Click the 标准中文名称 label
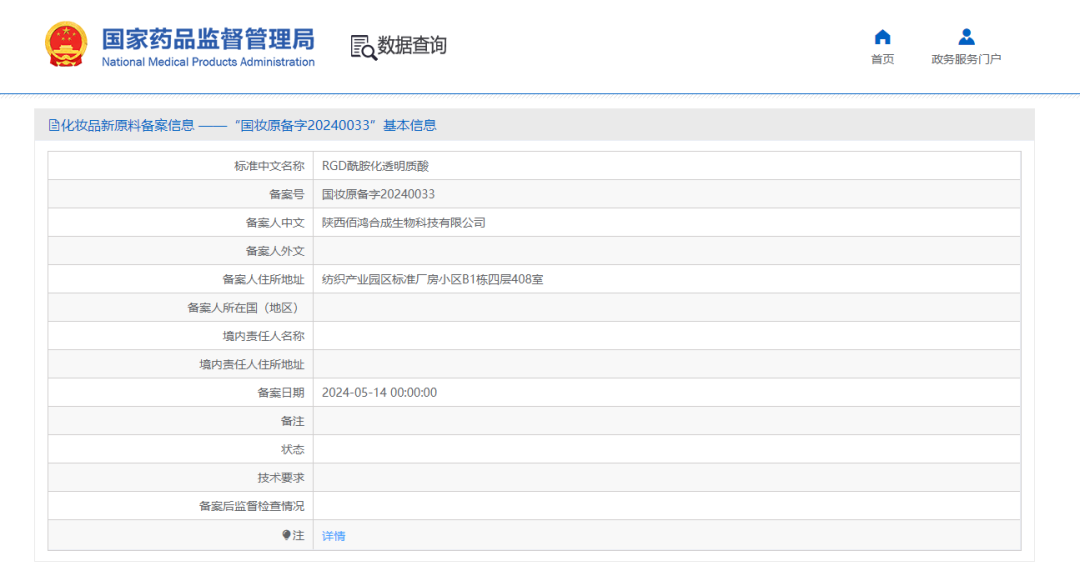The width and height of the screenshot is (1080, 586). 269,166
